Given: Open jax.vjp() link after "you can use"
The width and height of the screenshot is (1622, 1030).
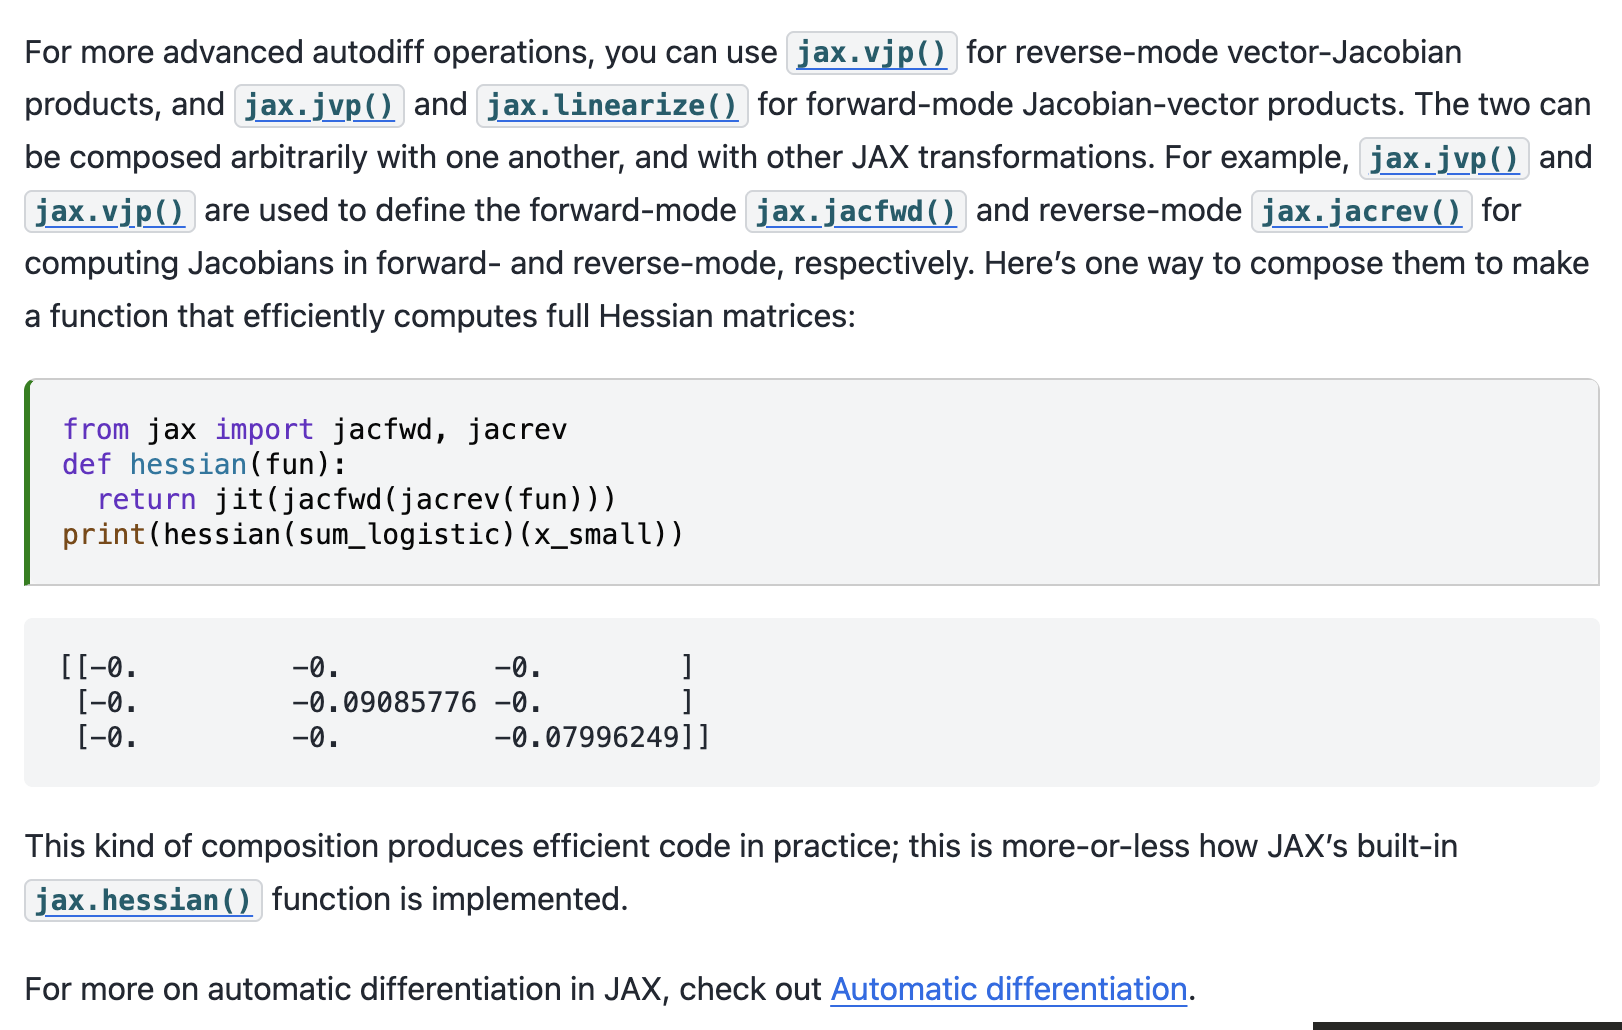Looking at the screenshot, I should coord(871,53).
